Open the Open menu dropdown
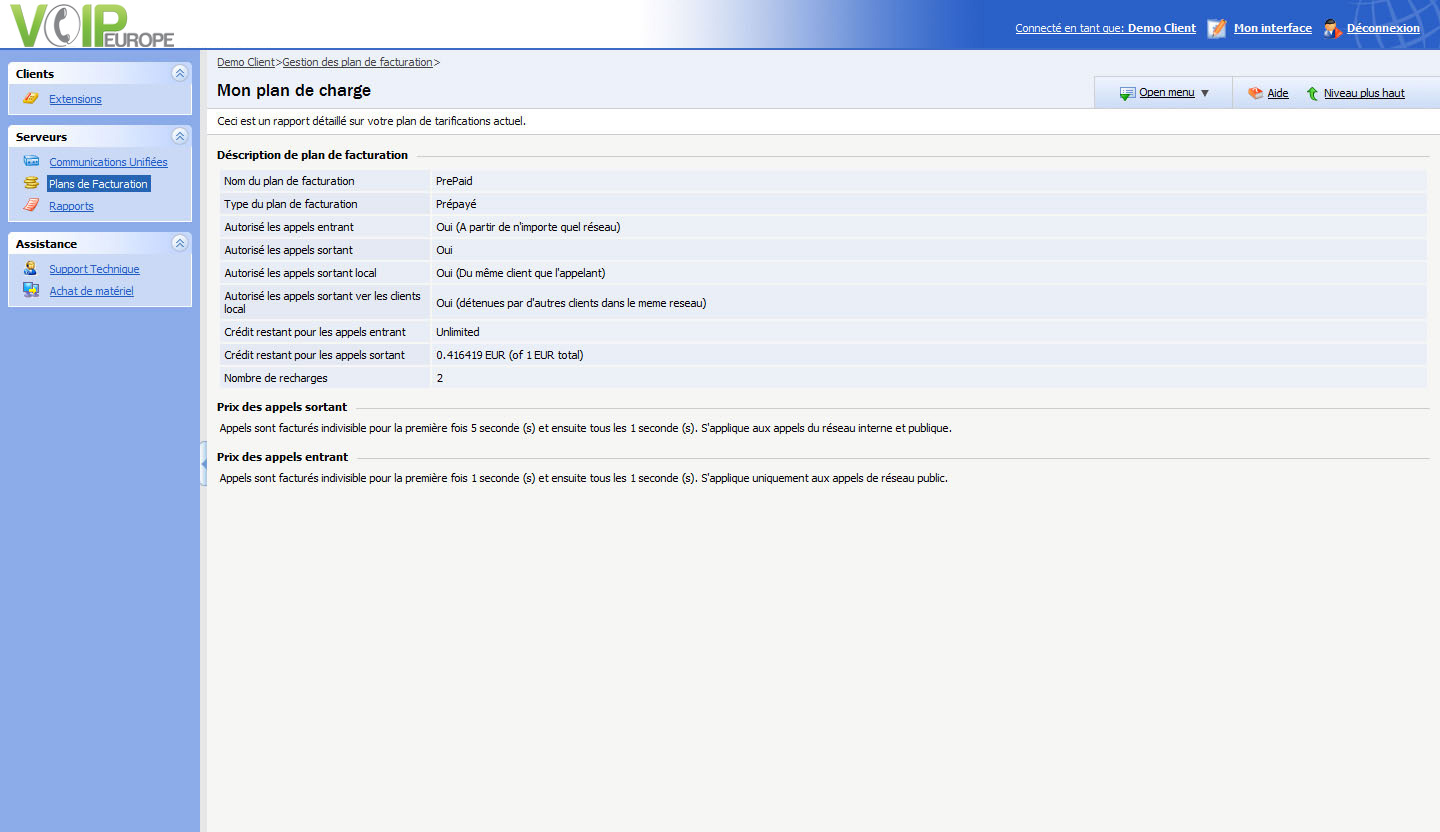 pyautogui.click(x=1165, y=93)
